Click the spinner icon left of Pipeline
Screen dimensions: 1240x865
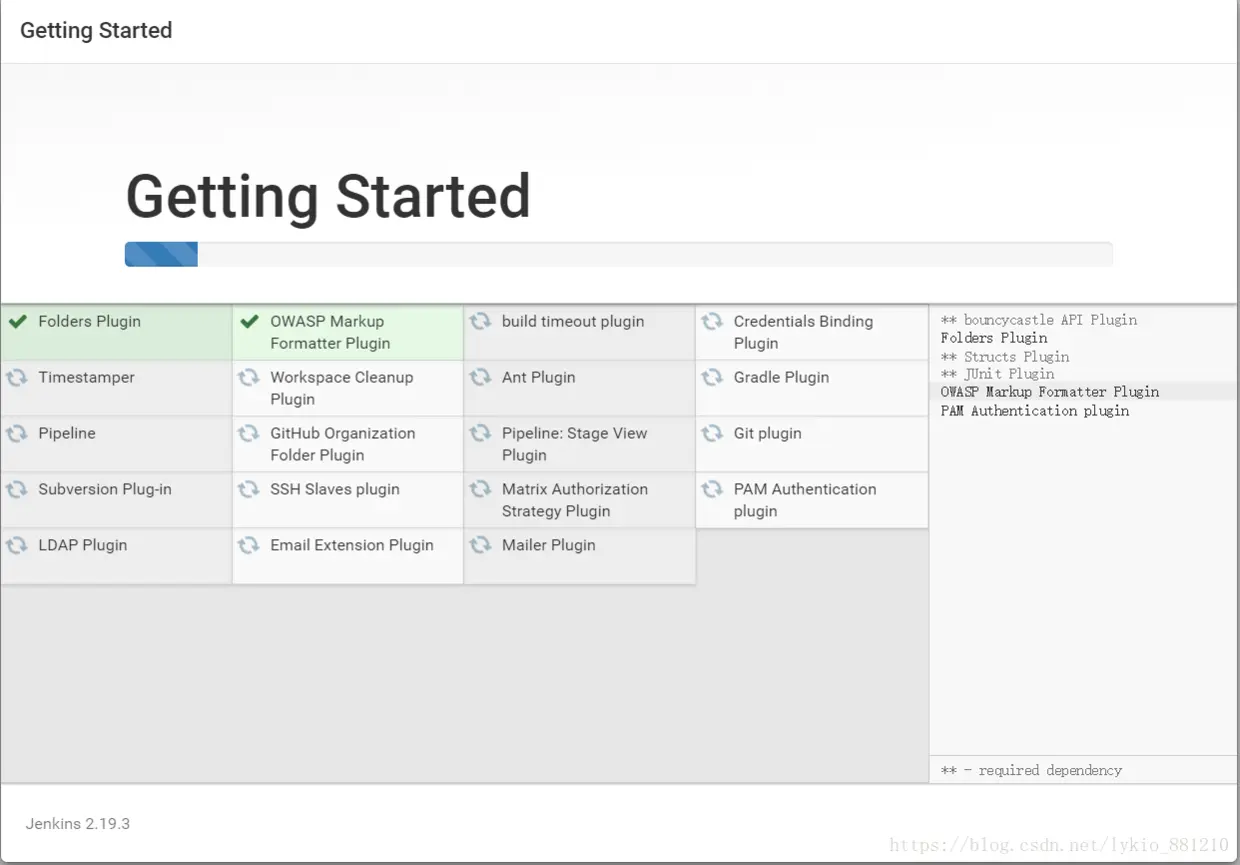coord(17,433)
